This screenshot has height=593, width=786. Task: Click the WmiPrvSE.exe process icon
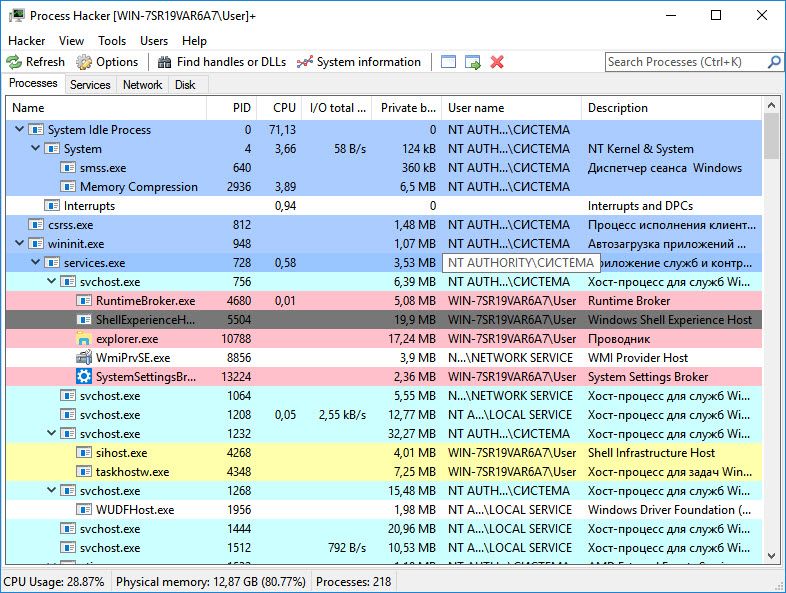coord(84,358)
